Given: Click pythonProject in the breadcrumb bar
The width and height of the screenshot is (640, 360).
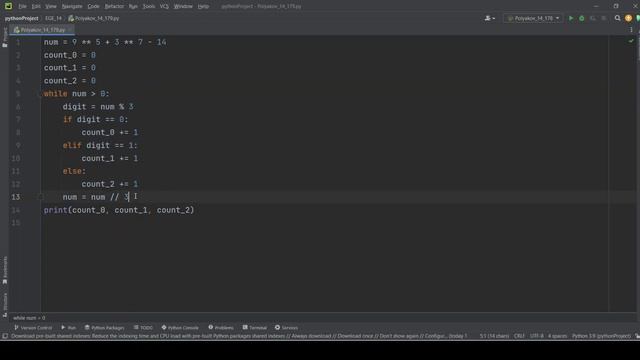Looking at the screenshot, I should [x=21, y=18].
